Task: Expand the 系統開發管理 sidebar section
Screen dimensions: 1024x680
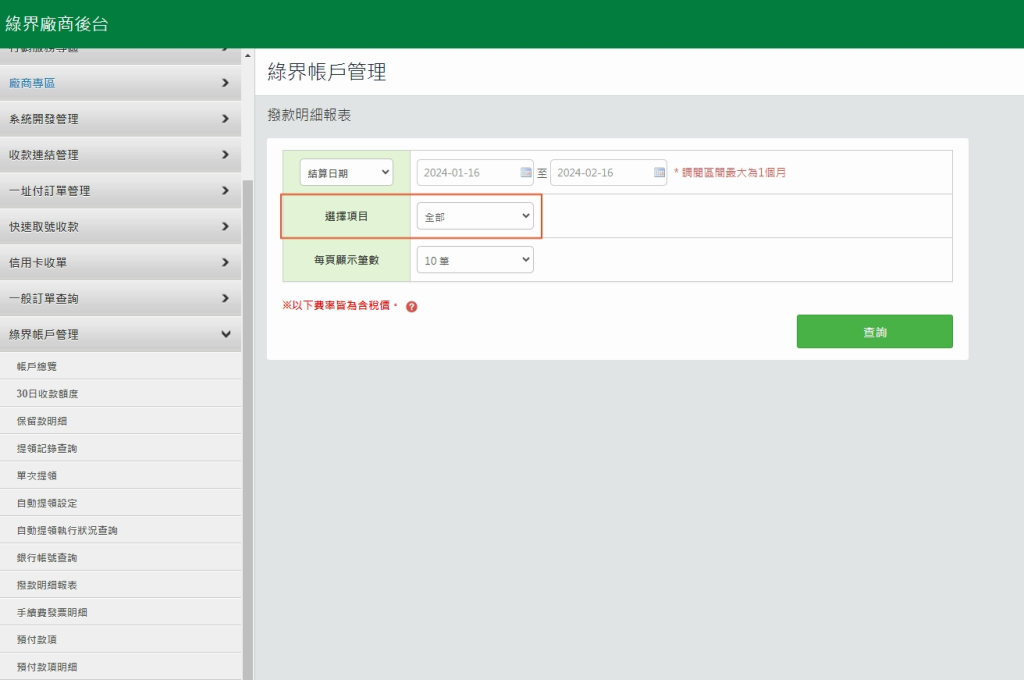Action: pyautogui.click(x=120, y=119)
